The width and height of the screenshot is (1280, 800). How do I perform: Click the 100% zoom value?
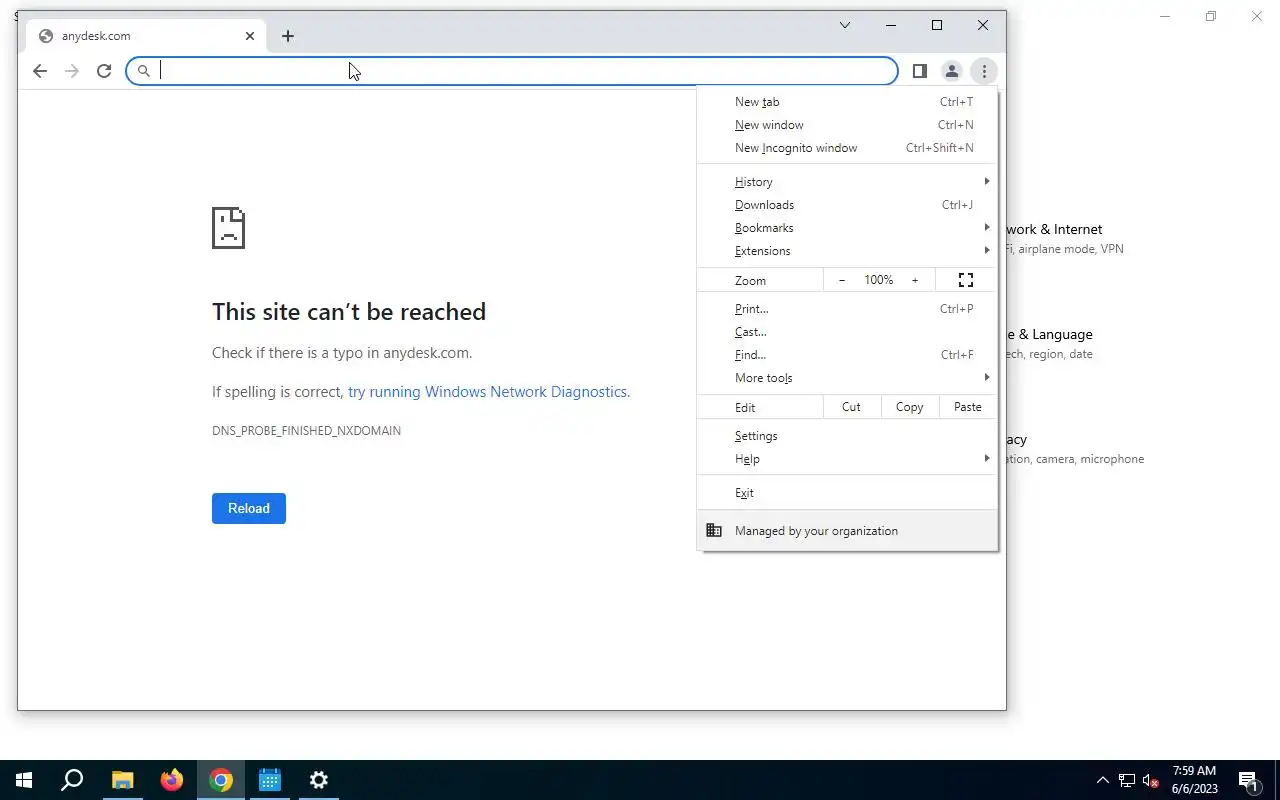pyautogui.click(x=879, y=280)
